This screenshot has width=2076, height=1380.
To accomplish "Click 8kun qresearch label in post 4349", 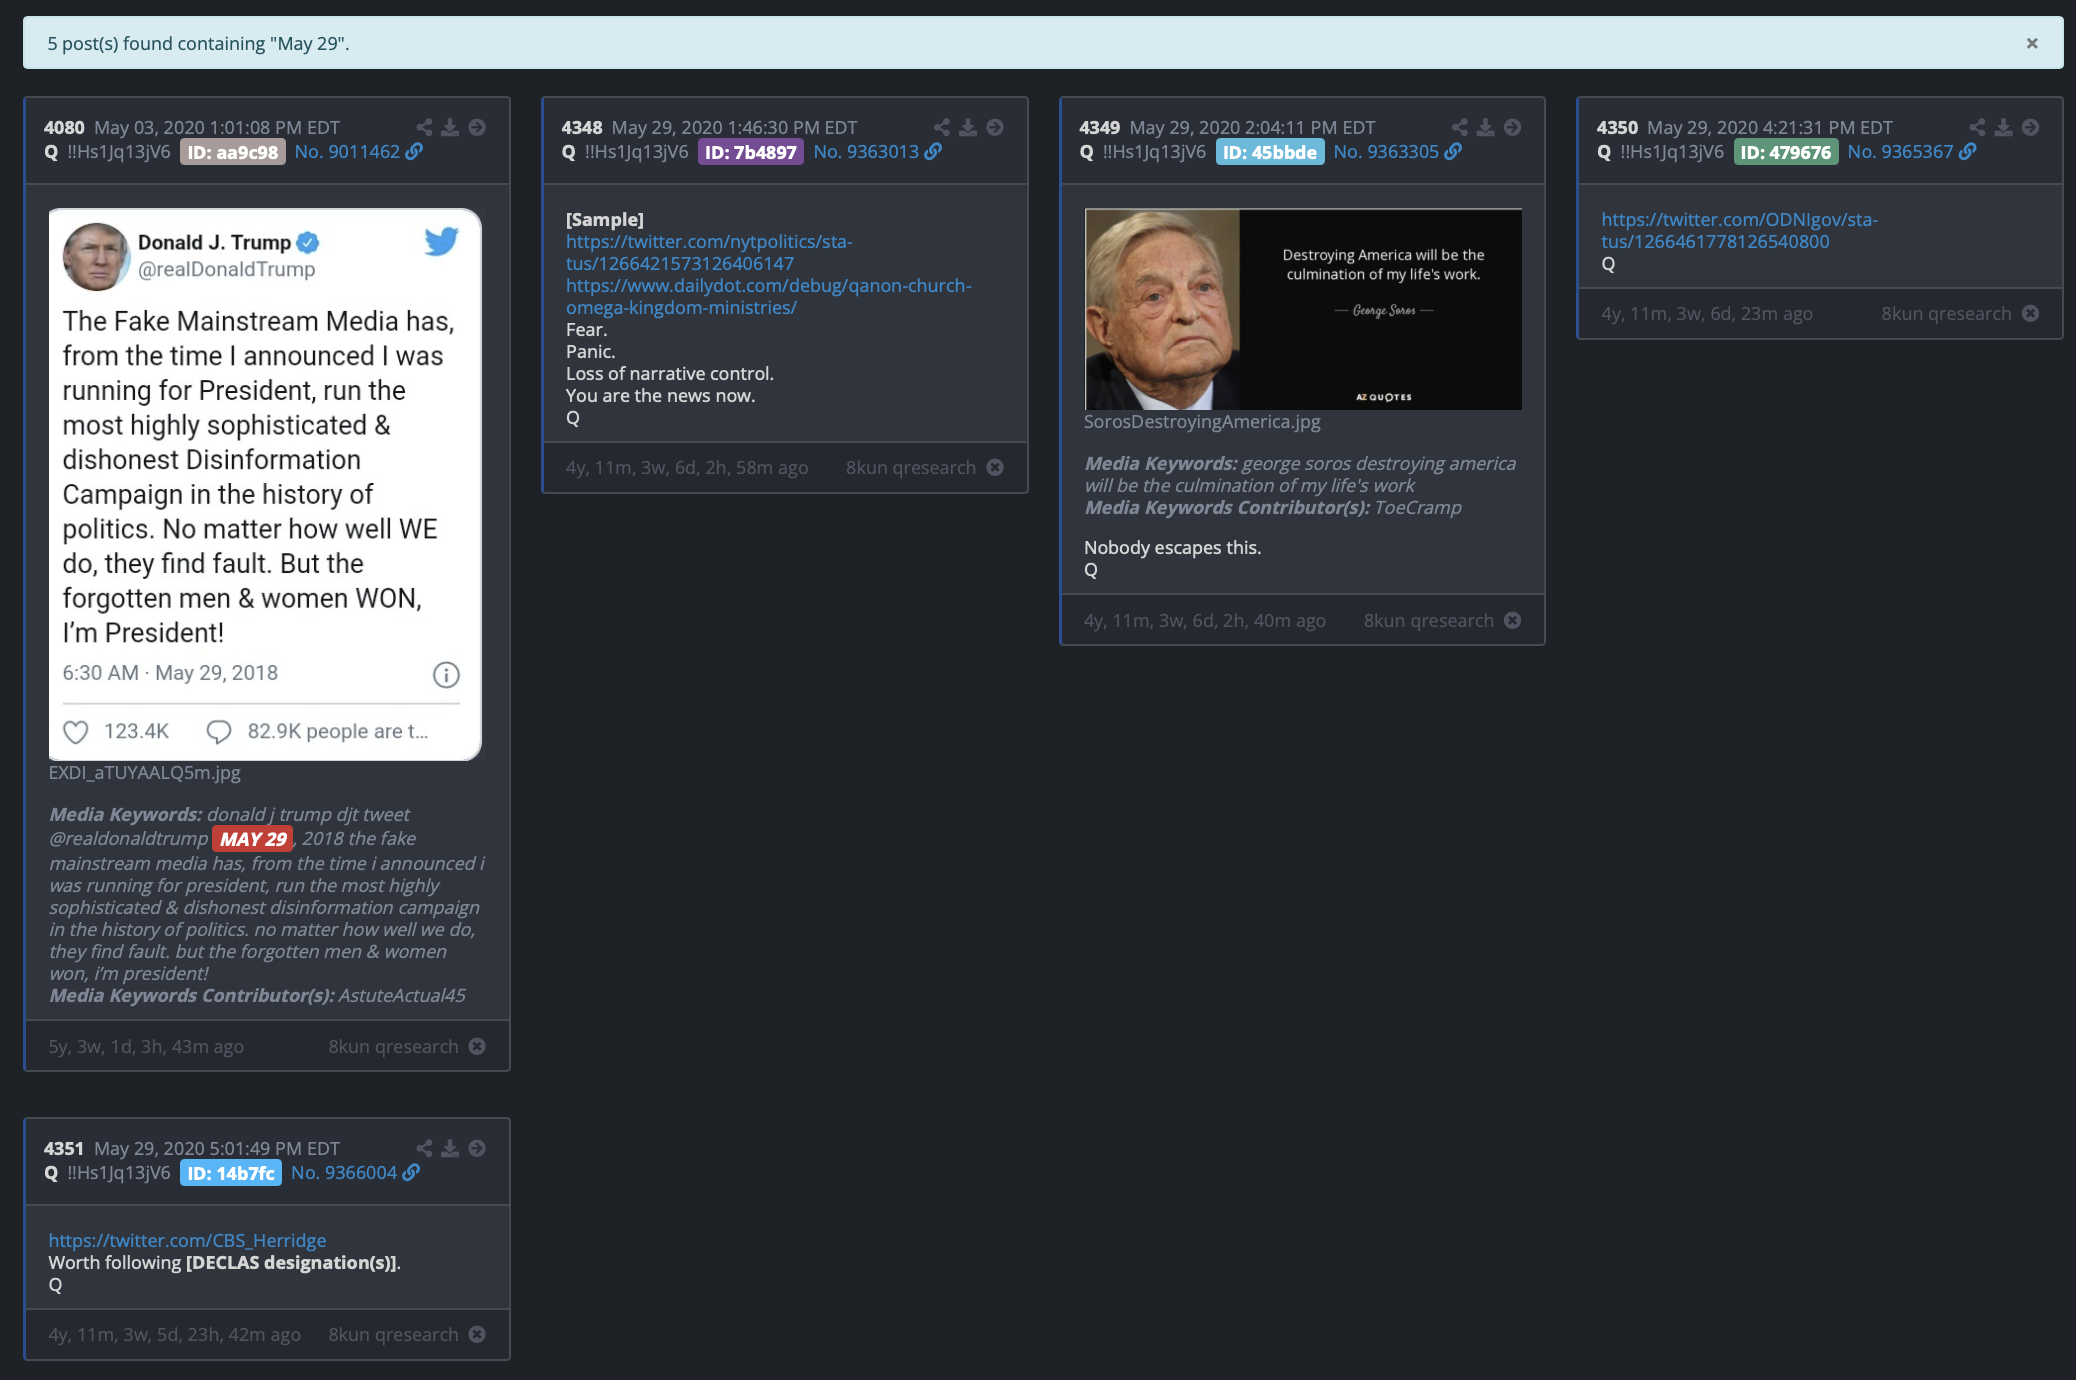I will coord(1429,620).
